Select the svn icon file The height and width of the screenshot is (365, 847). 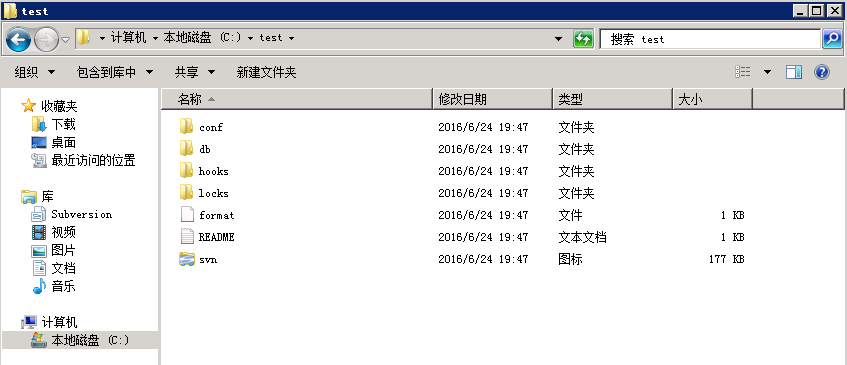[186, 259]
